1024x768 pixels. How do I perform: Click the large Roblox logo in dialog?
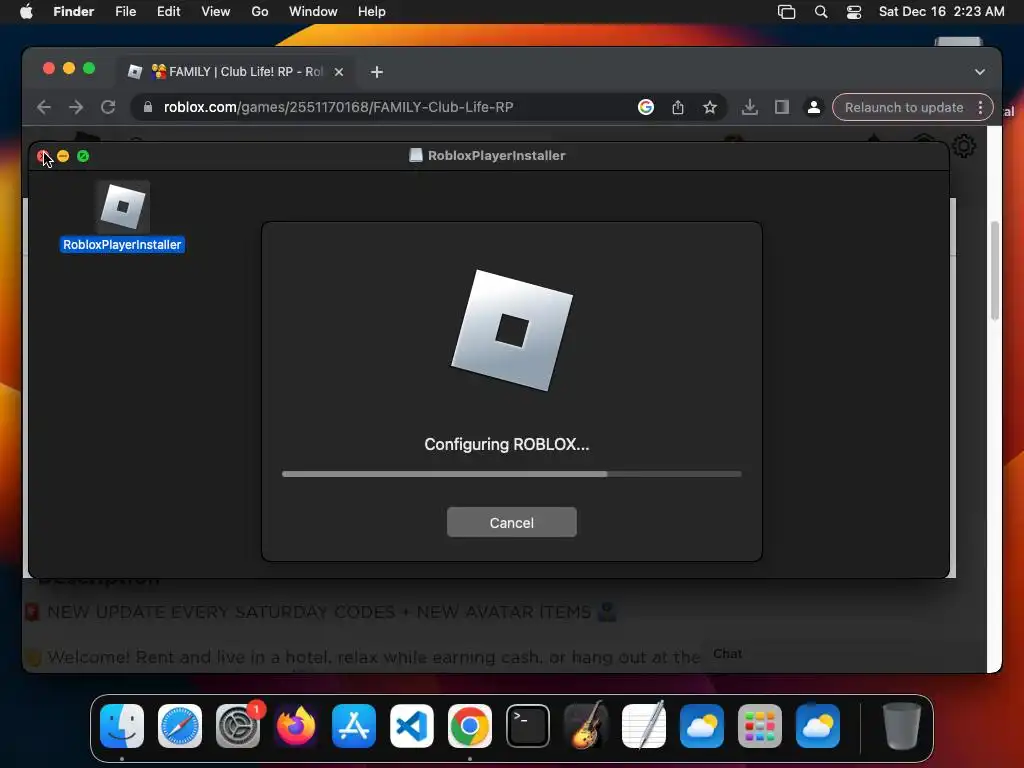pos(512,330)
